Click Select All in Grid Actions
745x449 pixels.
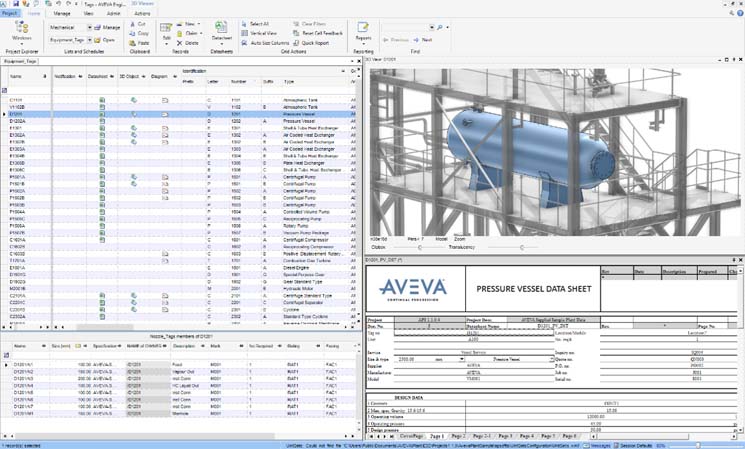coord(254,23)
